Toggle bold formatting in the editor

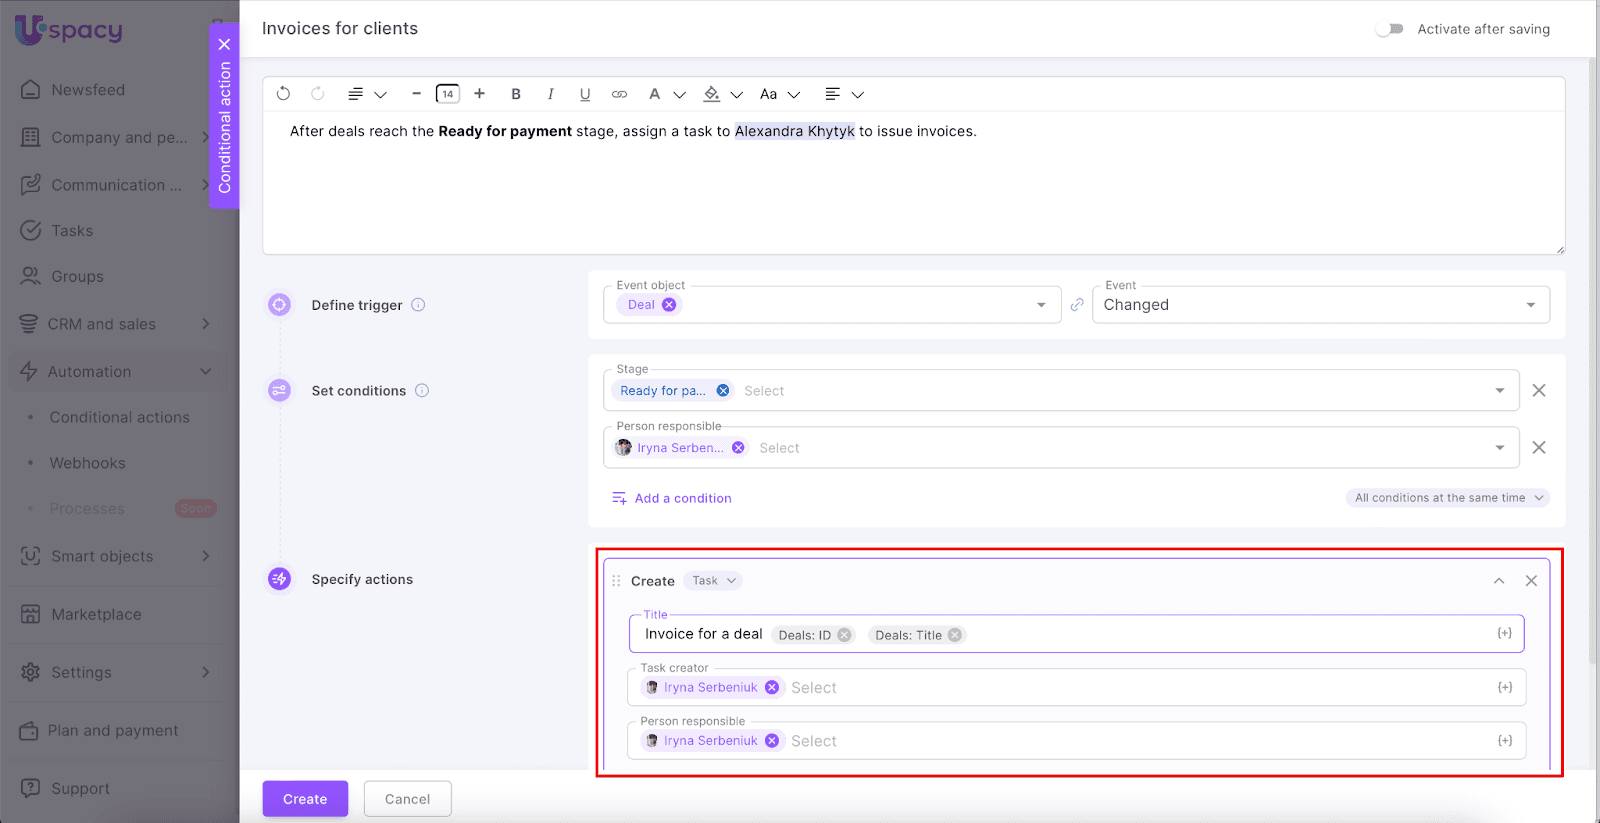[x=516, y=94]
